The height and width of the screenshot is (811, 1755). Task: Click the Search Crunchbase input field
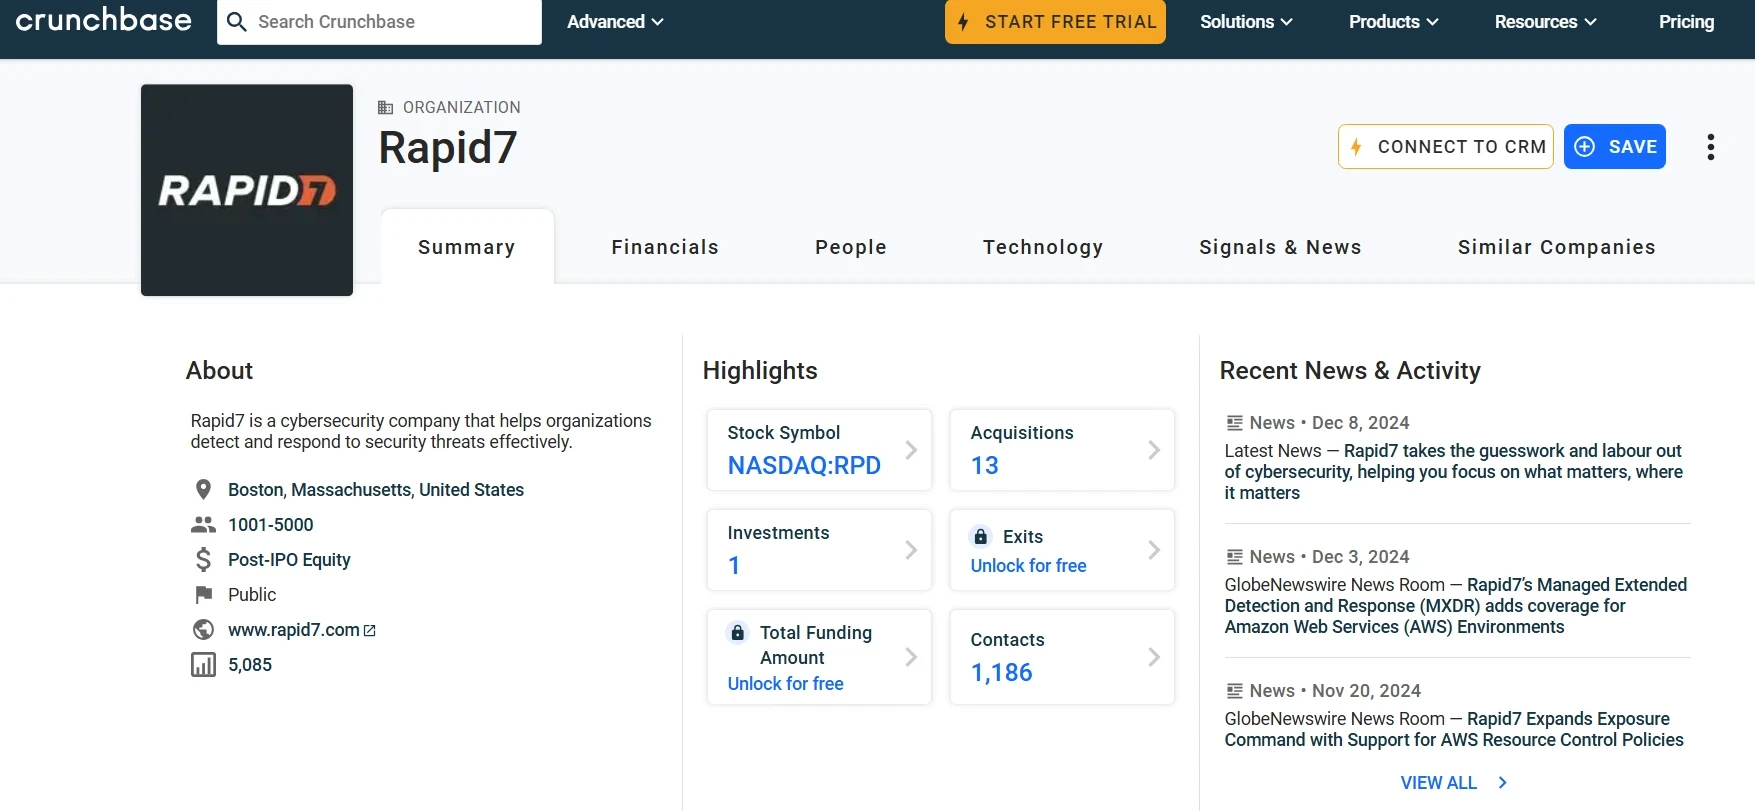pyautogui.click(x=379, y=22)
